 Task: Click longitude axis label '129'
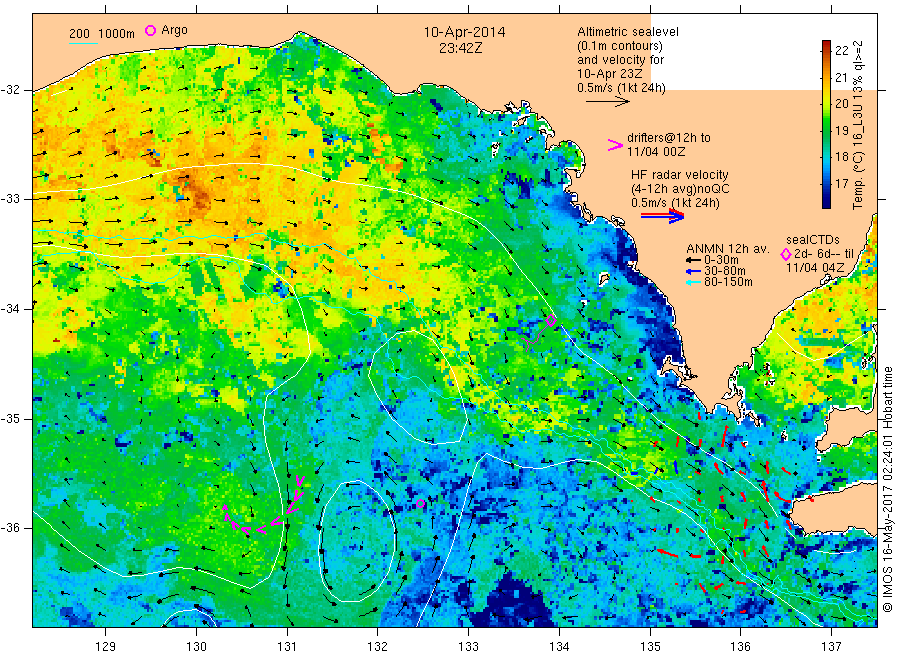pos(106,647)
